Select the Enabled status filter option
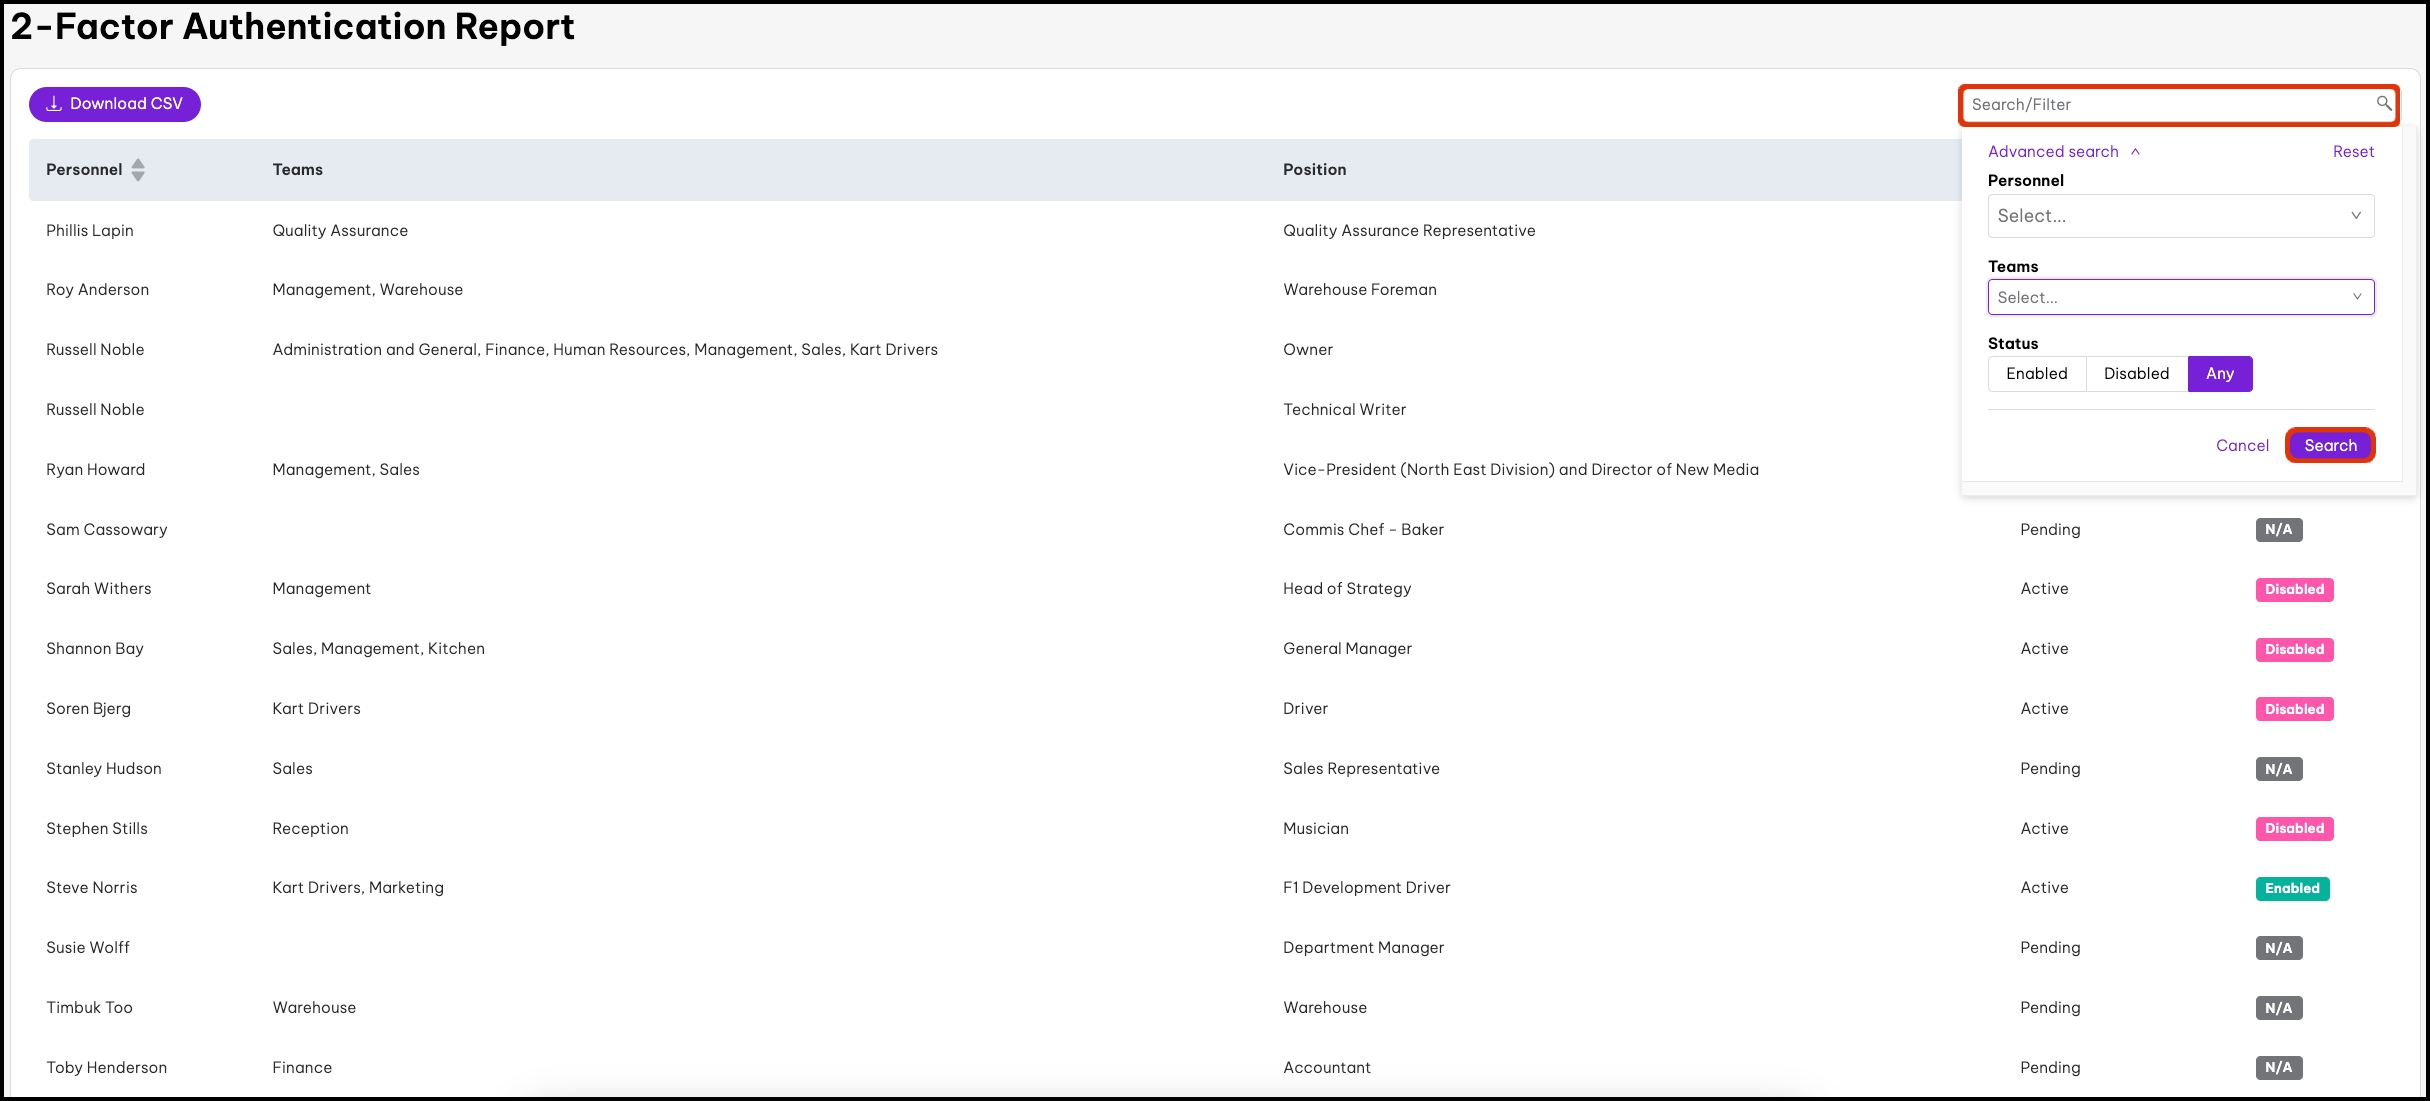Screen dimensions: 2430x1101 [x=2036, y=374]
